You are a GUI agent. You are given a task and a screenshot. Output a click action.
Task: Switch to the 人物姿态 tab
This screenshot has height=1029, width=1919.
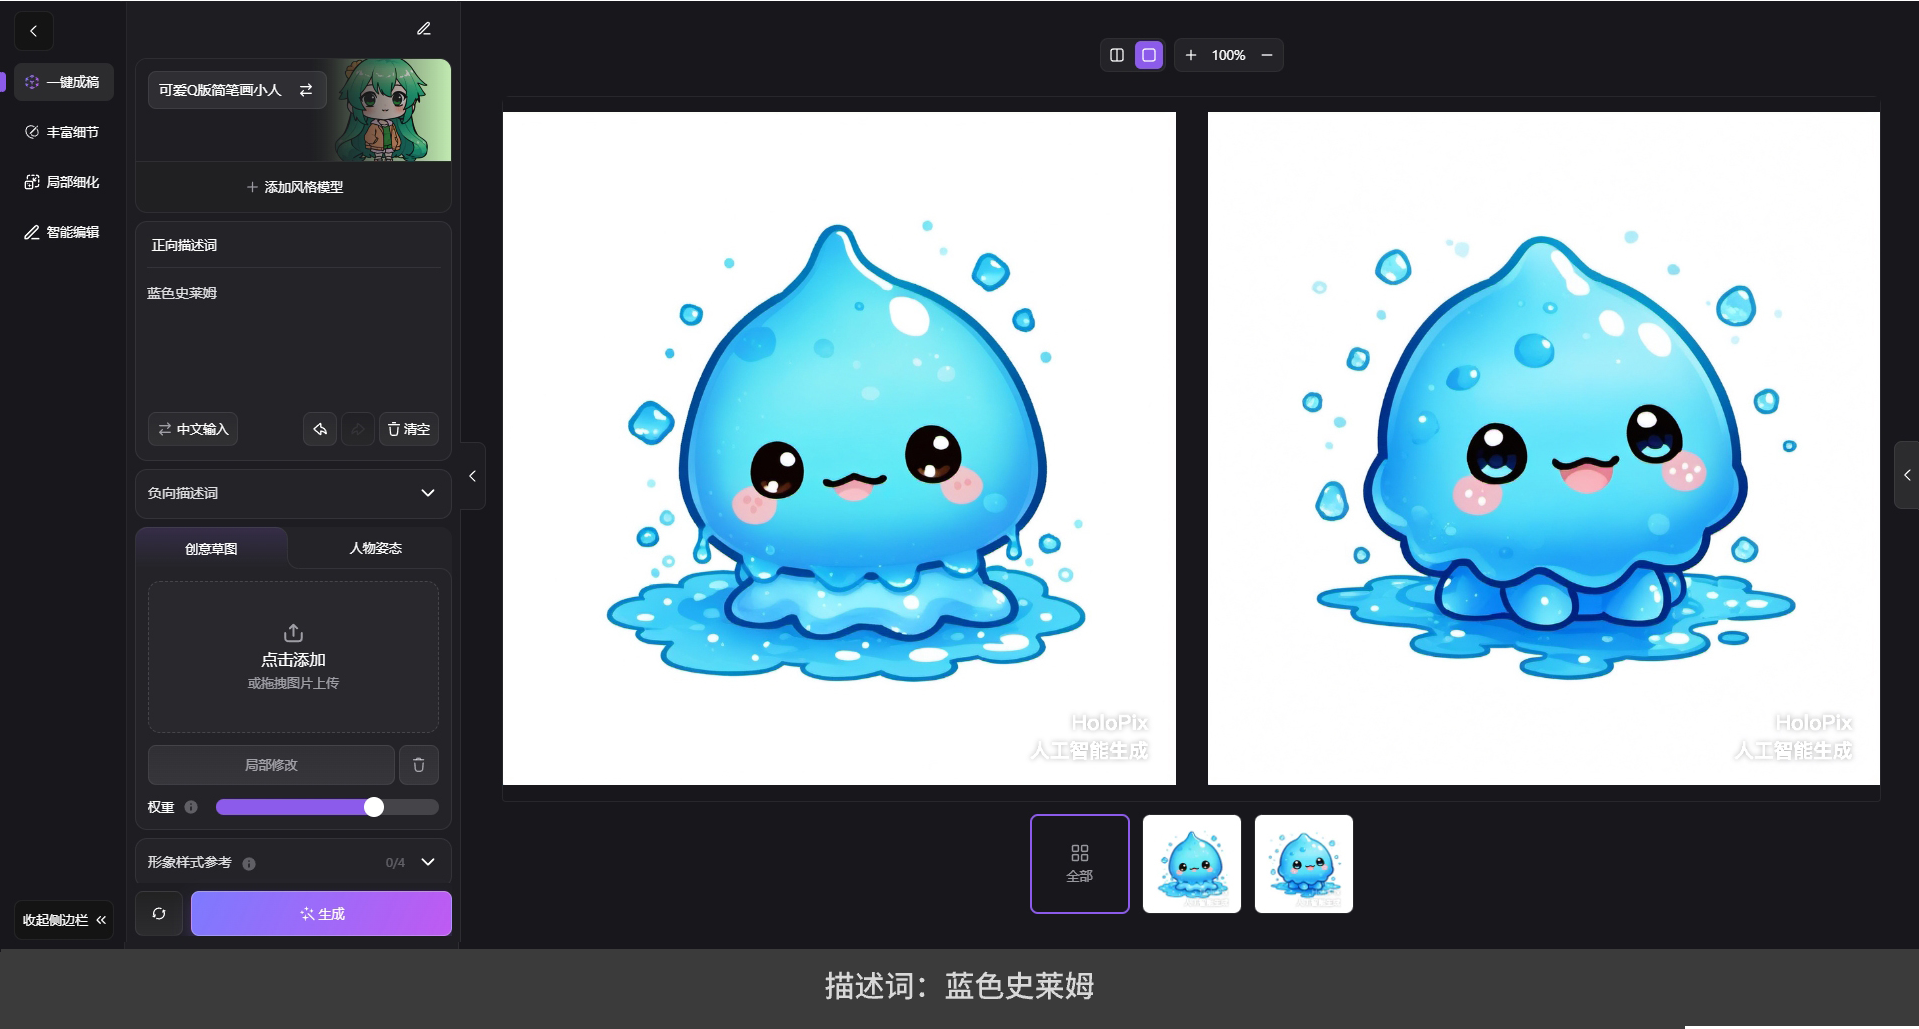point(375,548)
